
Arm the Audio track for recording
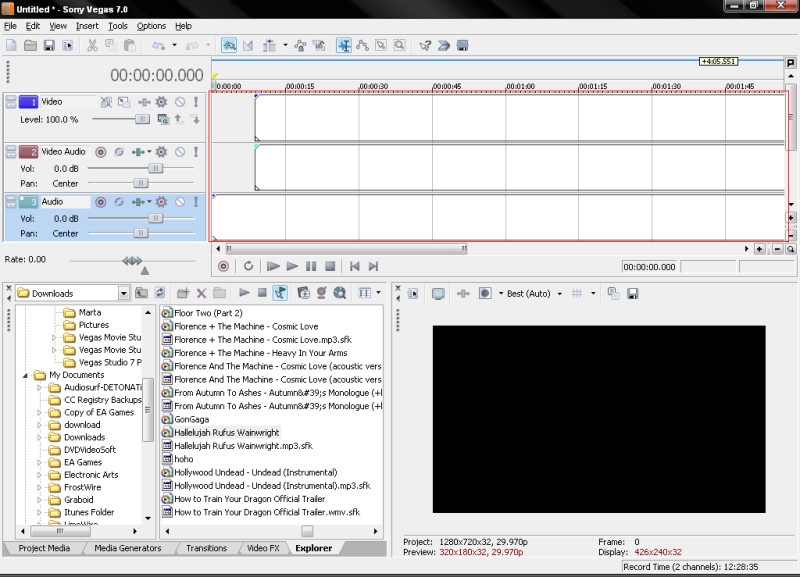pos(100,202)
